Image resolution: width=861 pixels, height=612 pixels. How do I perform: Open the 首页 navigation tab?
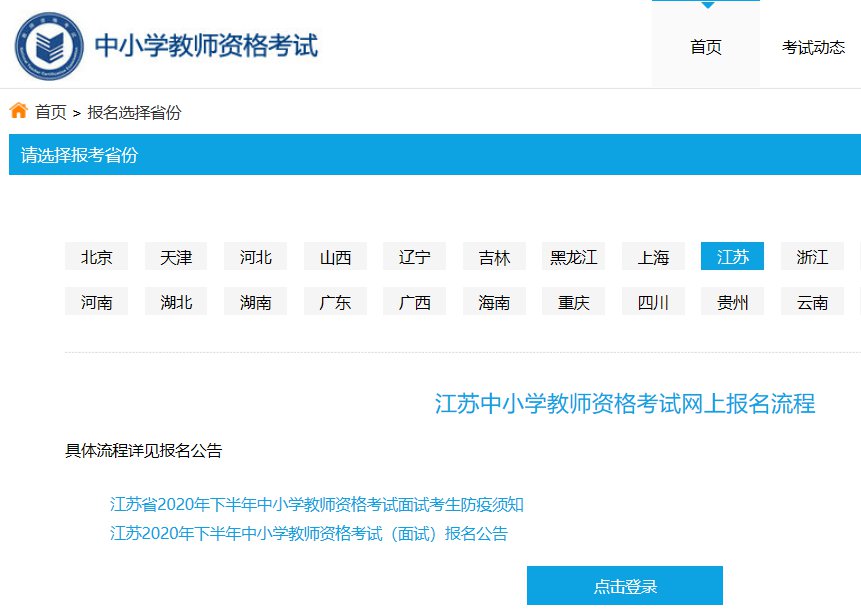[705, 47]
